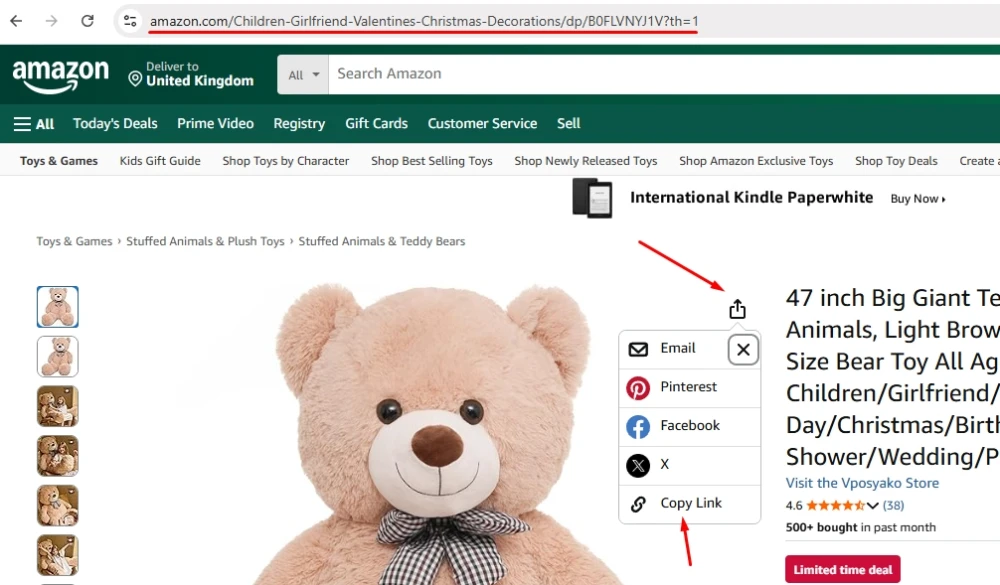Select the Kids Gift Guide tab
This screenshot has height=585, width=1000.
(x=159, y=160)
